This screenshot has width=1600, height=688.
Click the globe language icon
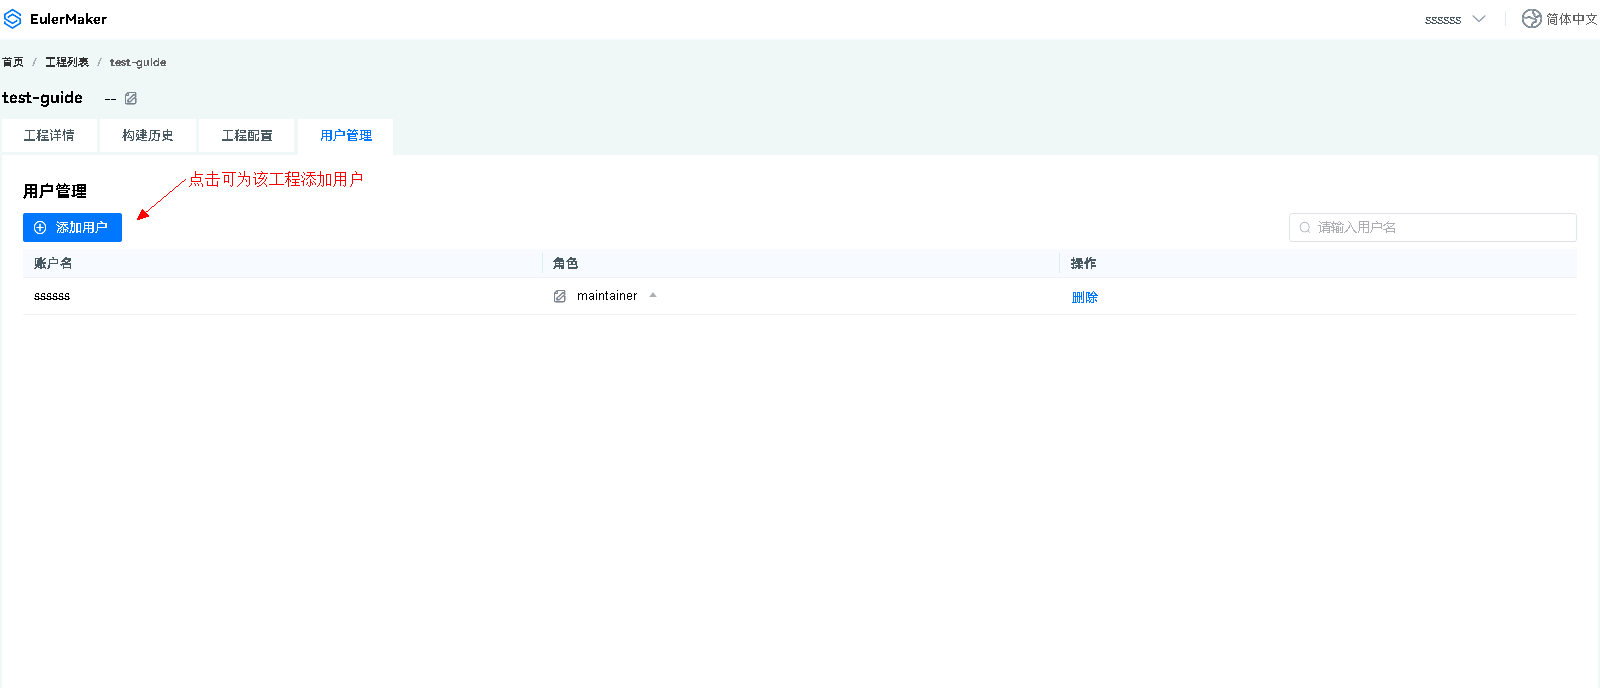tap(1531, 19)
